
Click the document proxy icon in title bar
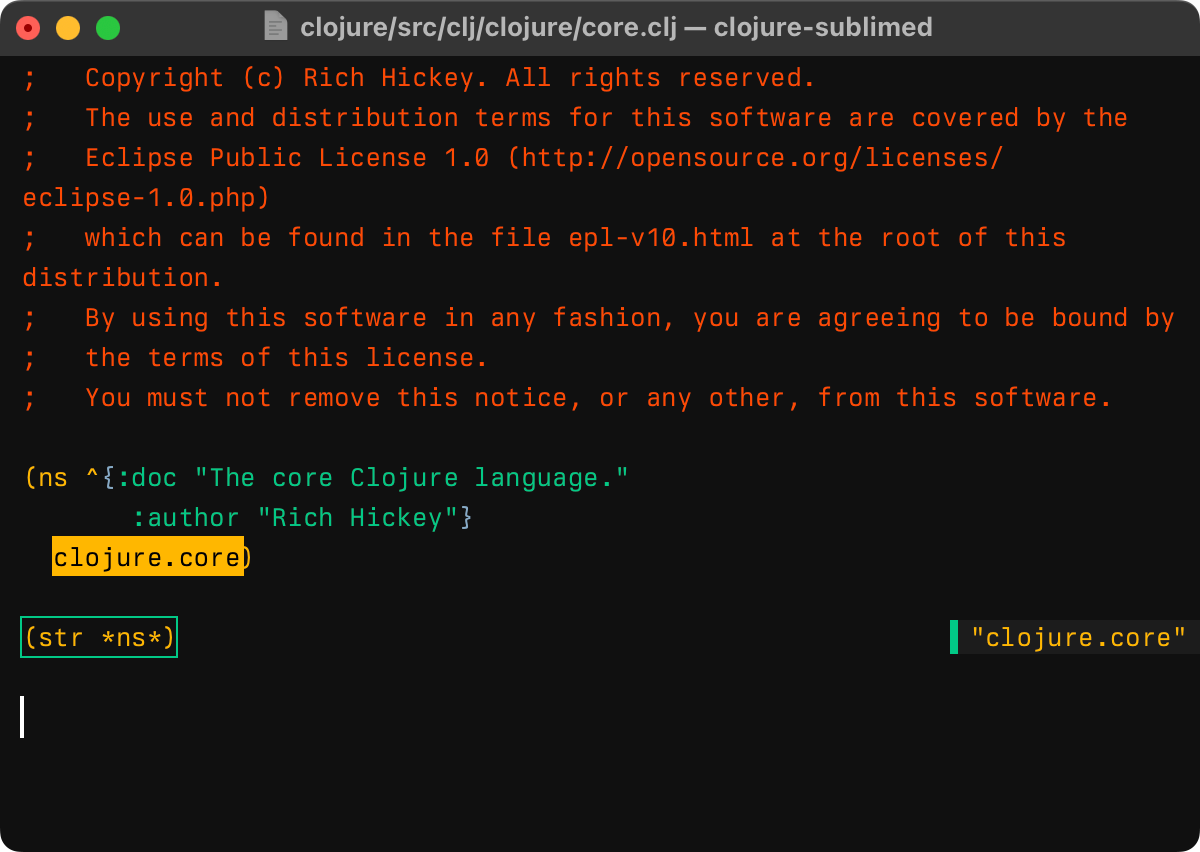point(275,27)
